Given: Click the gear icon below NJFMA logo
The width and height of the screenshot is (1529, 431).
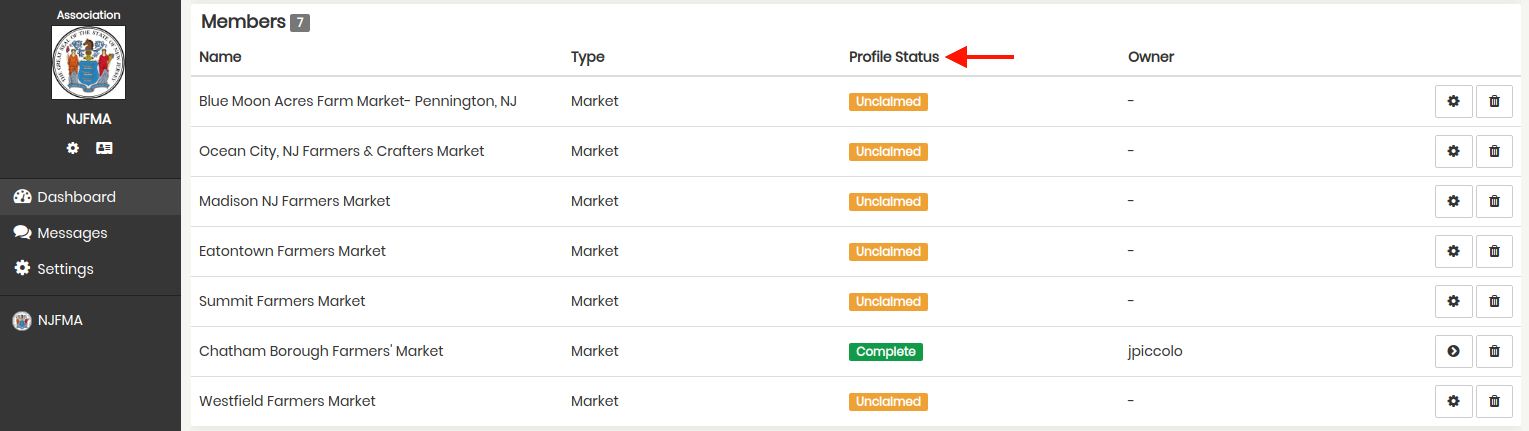Looking at the screenshot, I should point(73,148).
